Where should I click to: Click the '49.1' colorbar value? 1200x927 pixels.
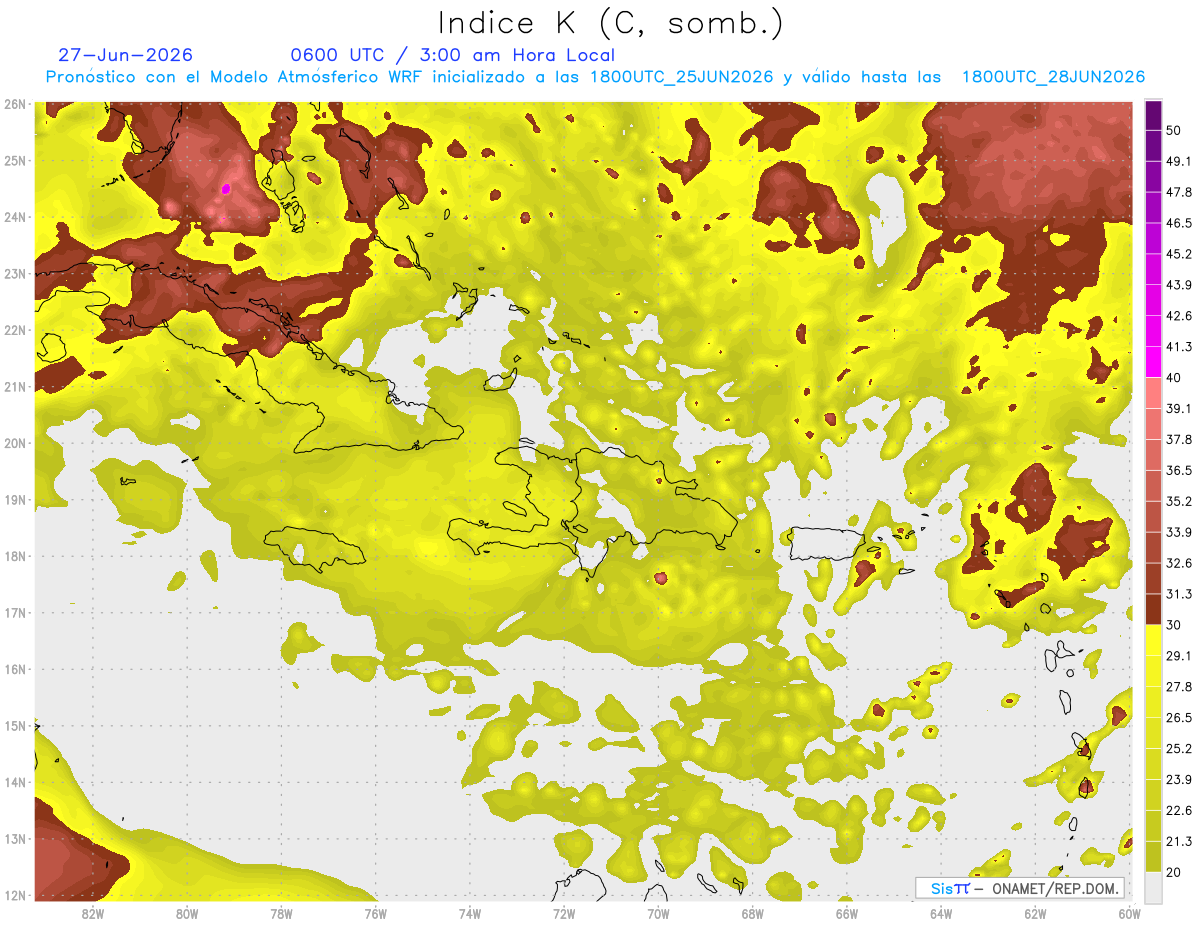(x=1179, y=161)
